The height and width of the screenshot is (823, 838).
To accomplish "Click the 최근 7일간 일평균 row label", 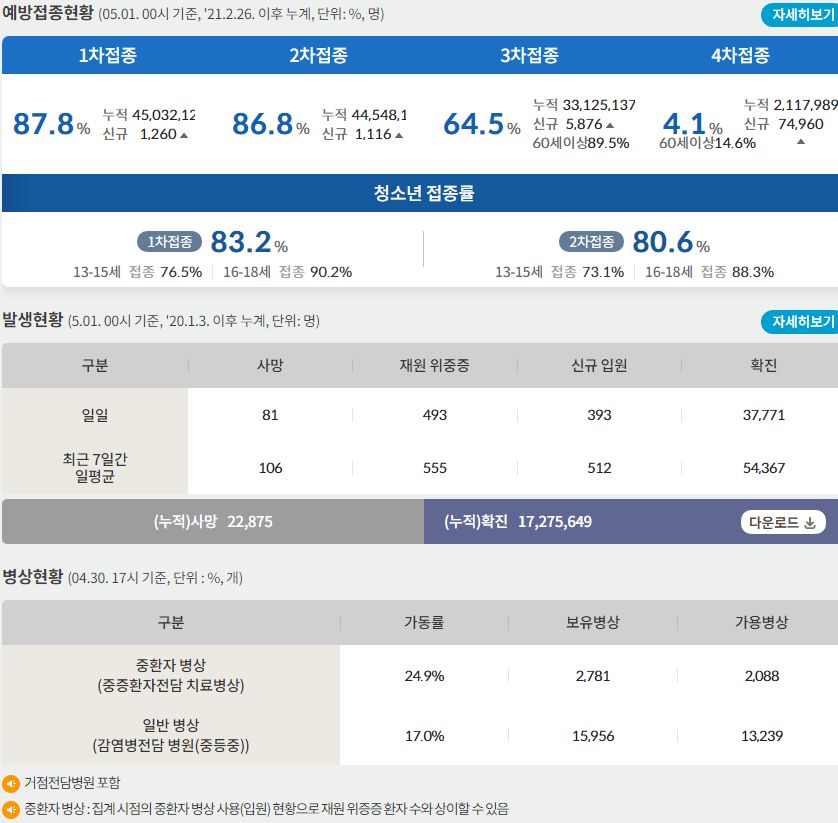I will coord(95,468).
